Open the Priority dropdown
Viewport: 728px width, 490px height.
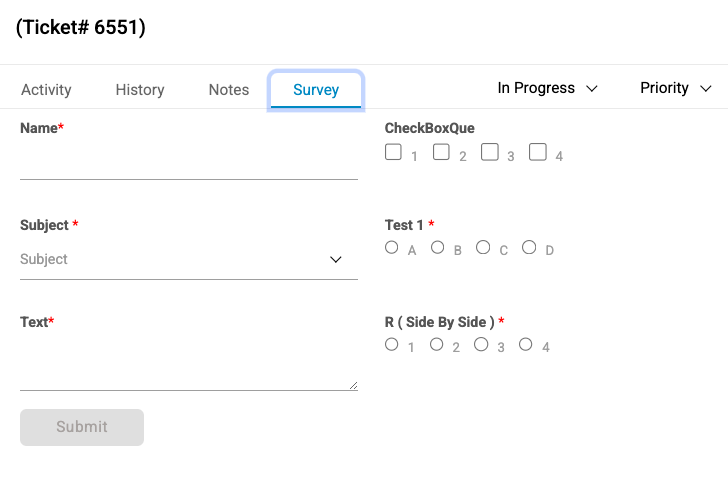pyautogui.click(x=676, y=88)
